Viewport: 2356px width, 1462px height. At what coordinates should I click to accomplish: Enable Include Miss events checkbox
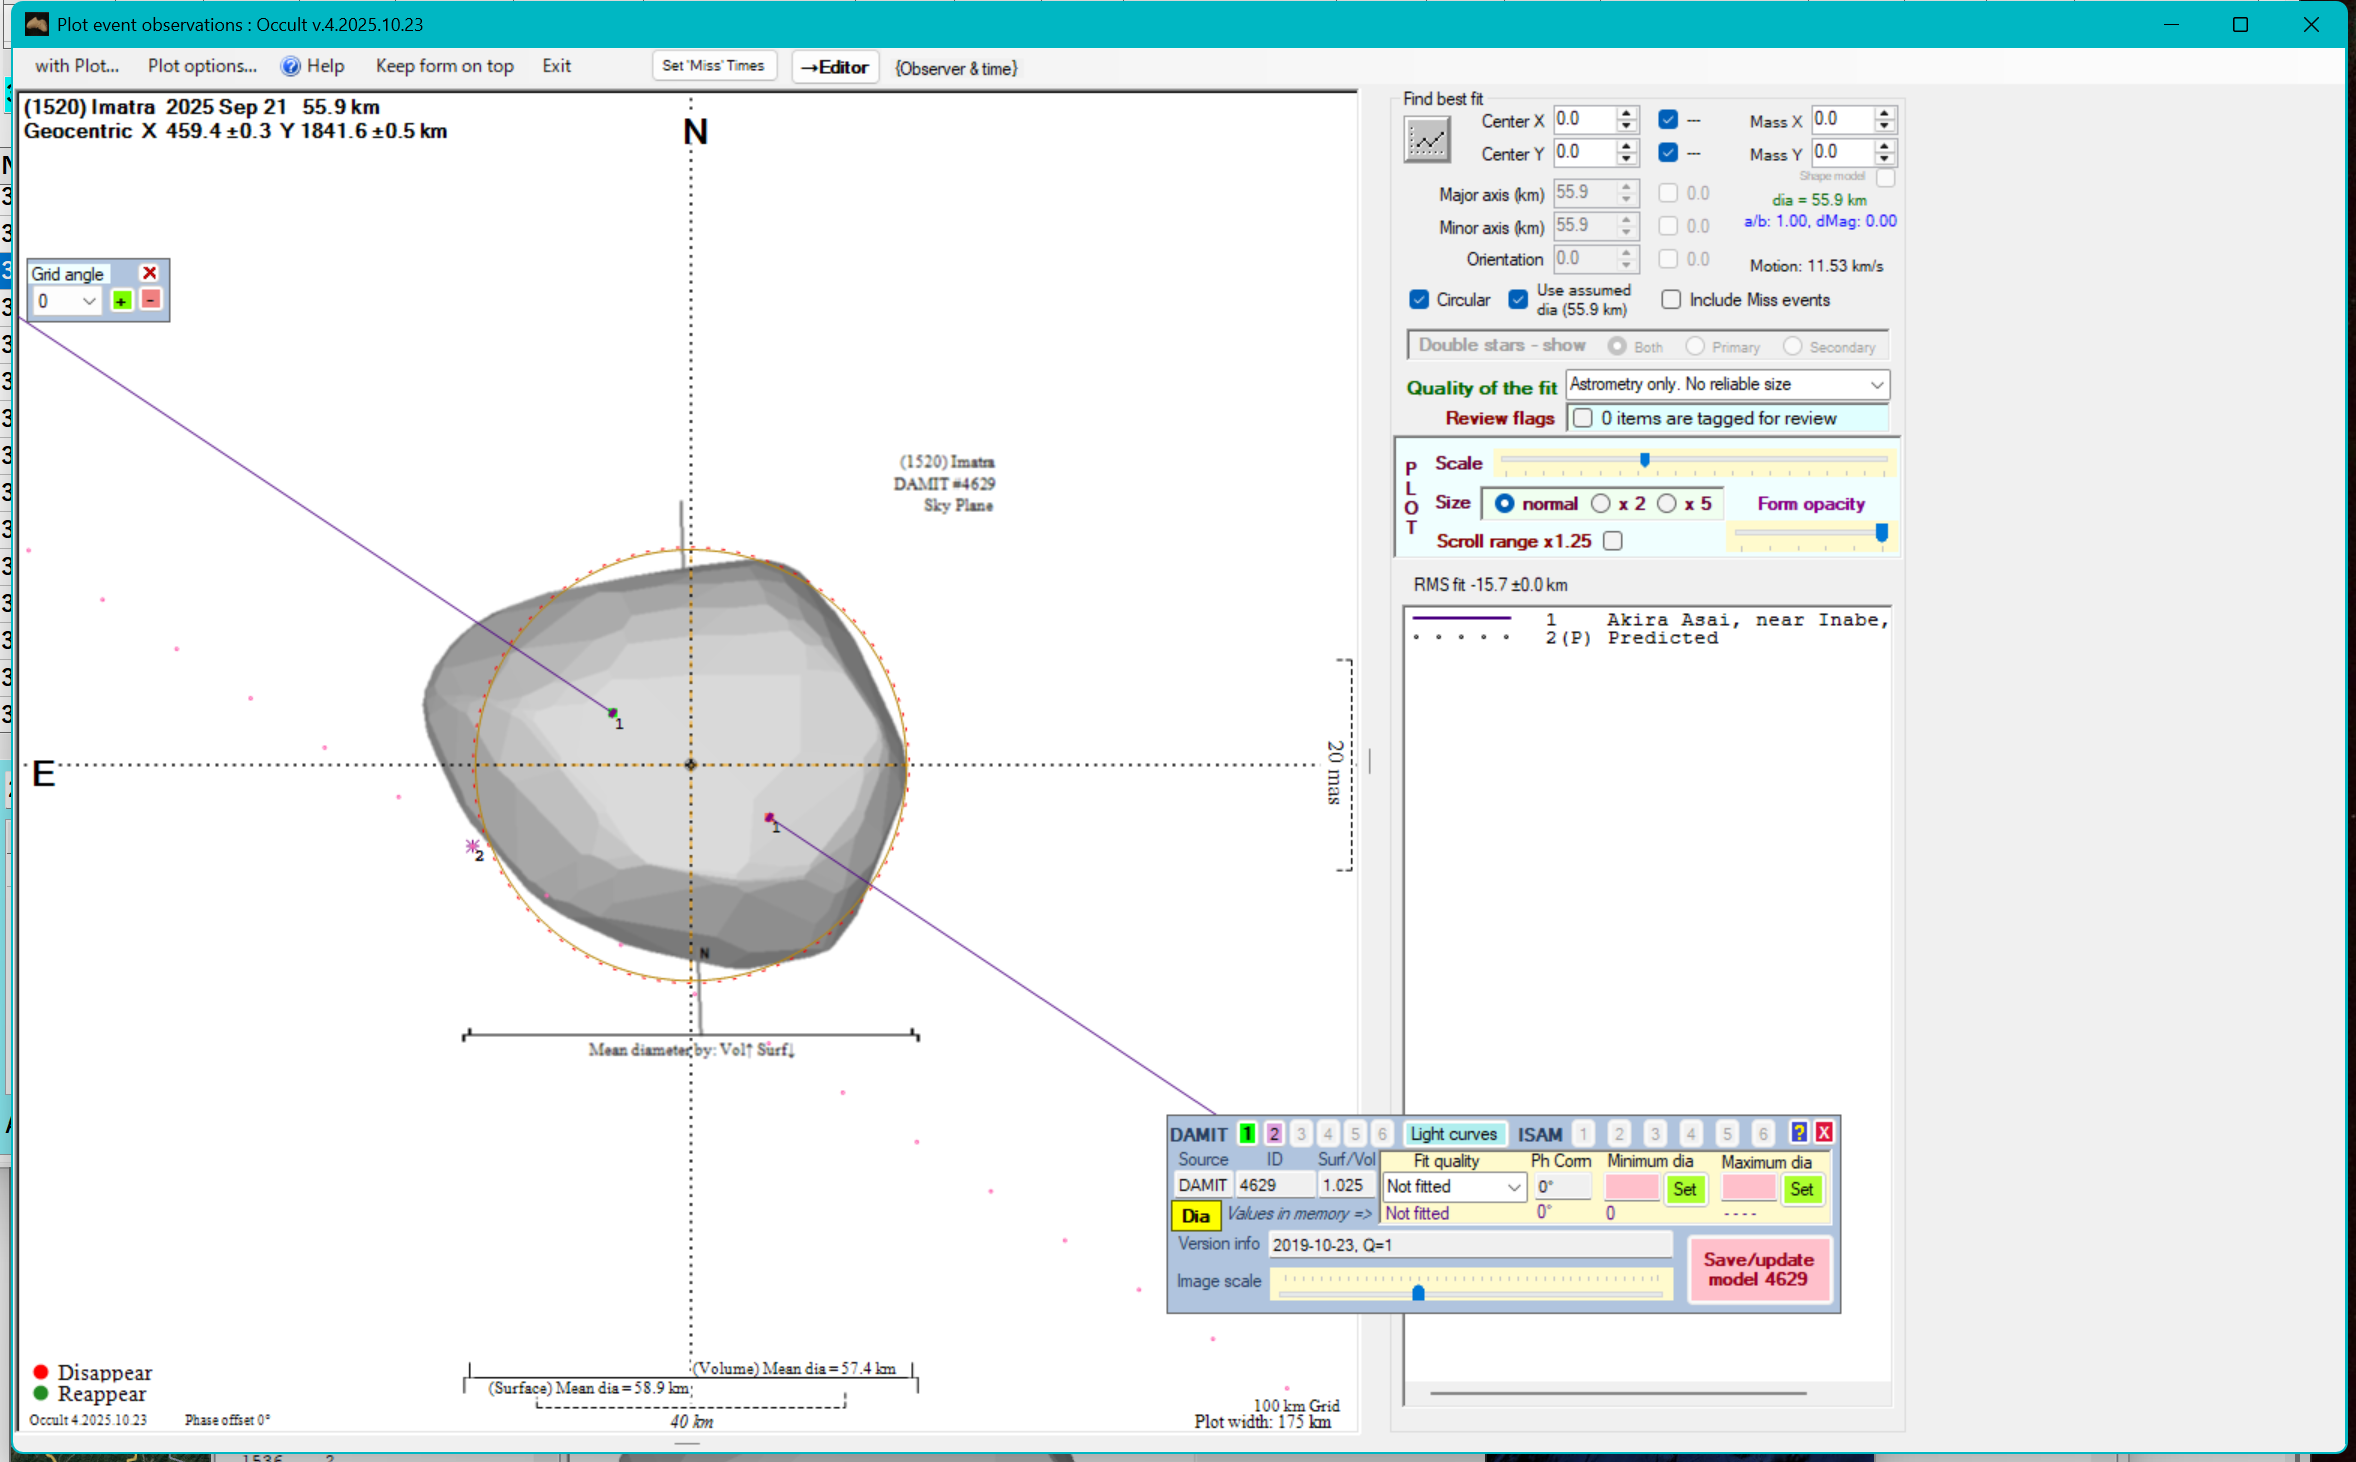click(x=1671, y=300)
